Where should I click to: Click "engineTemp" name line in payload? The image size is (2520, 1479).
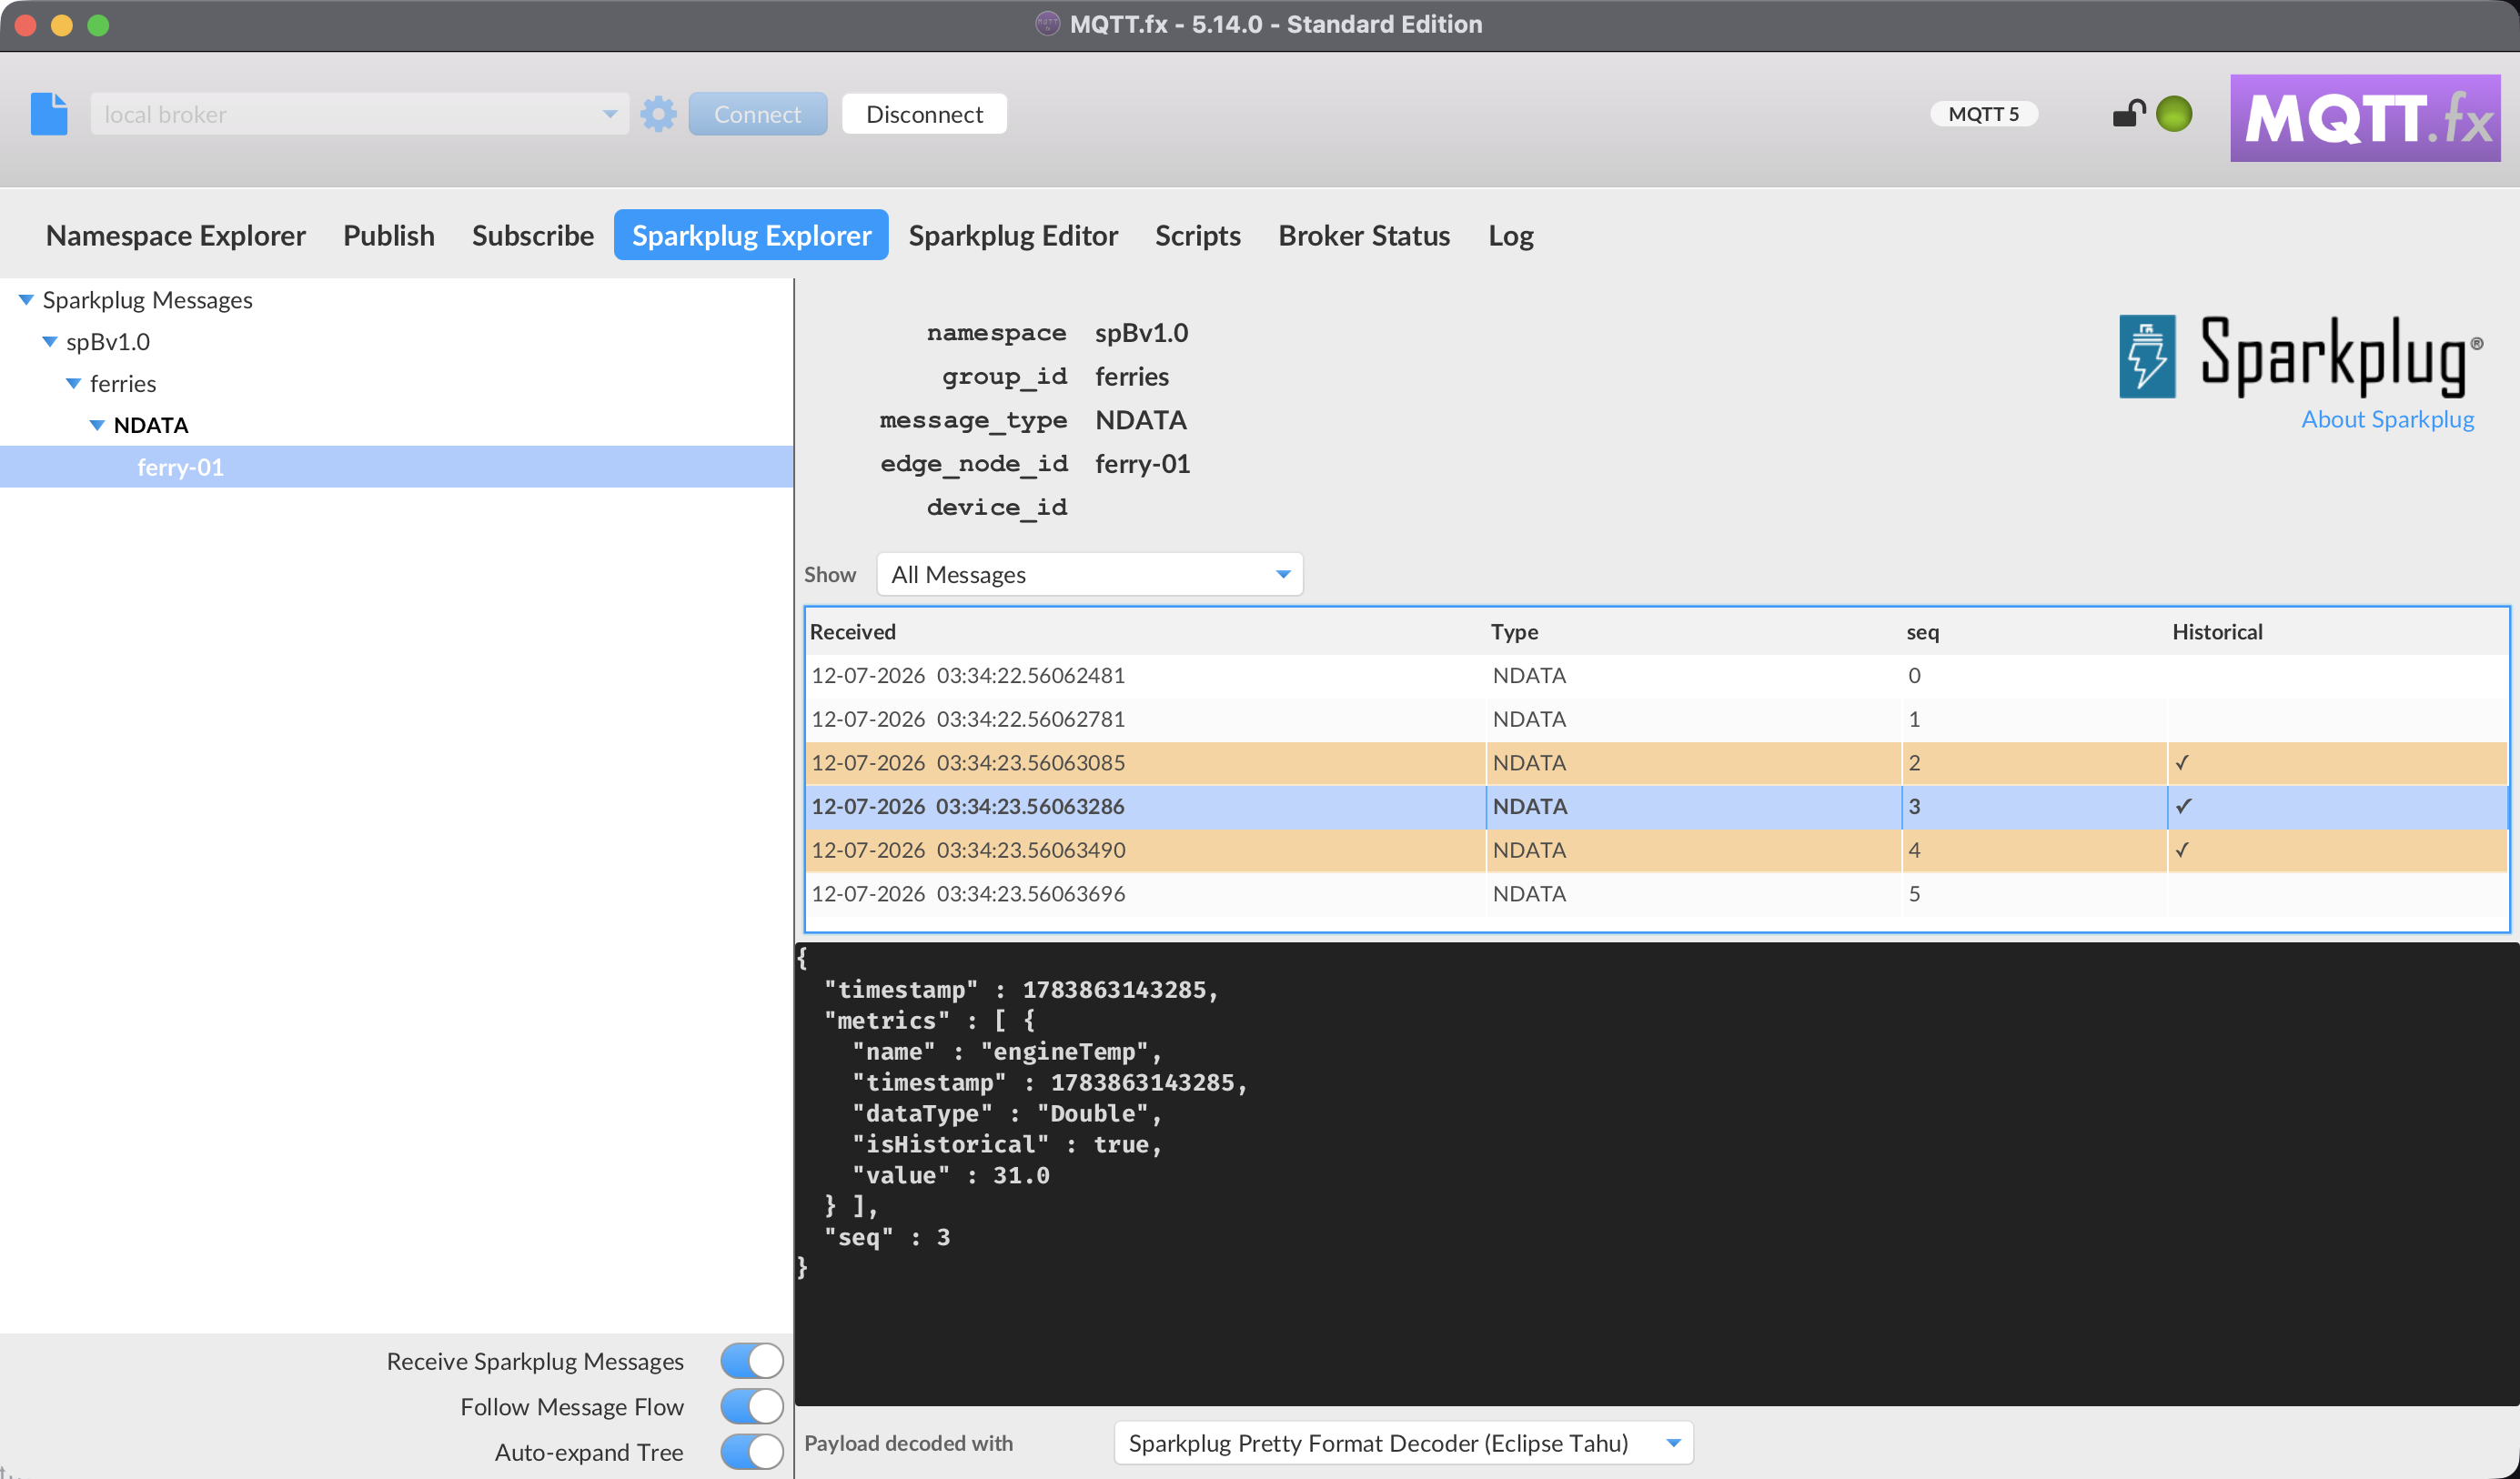point(1007,1051)
